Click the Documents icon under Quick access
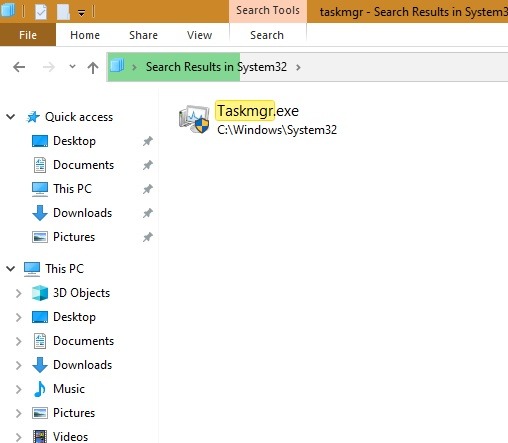Image resolution: width=508 pixels, height=443 pixels. tap(40, 165)
